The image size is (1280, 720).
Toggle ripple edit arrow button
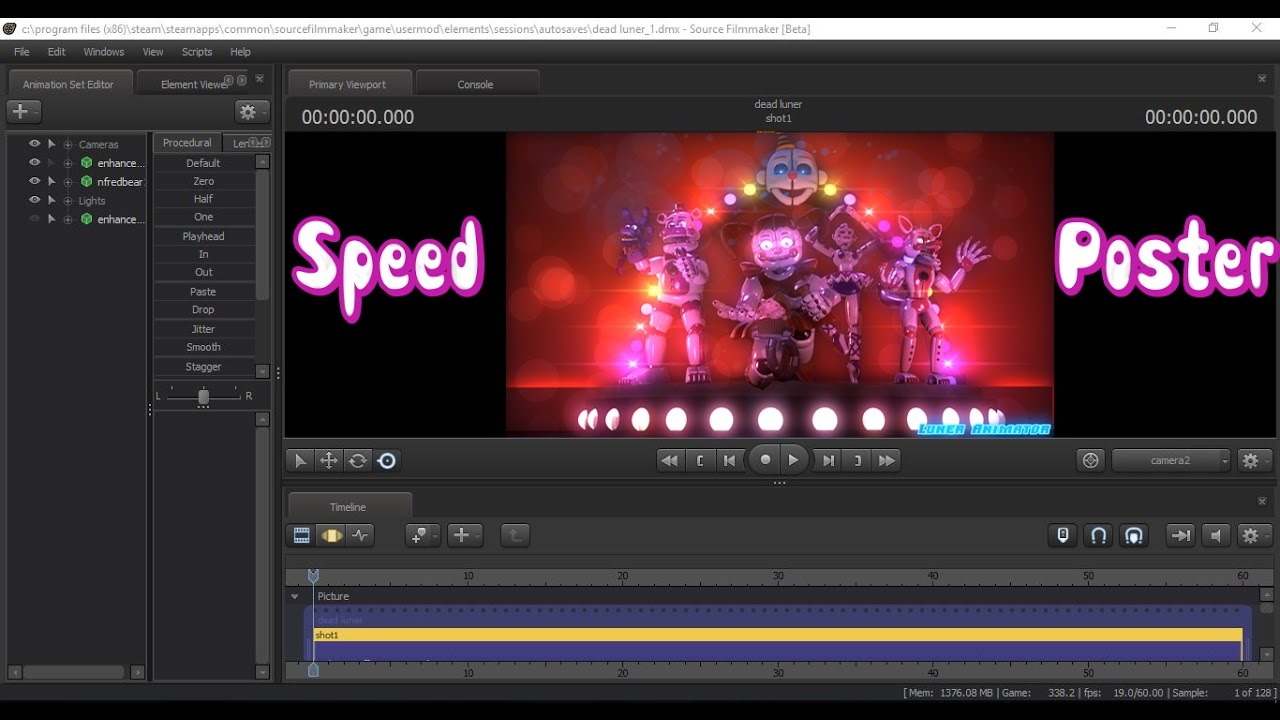[x=1181, y=536]
